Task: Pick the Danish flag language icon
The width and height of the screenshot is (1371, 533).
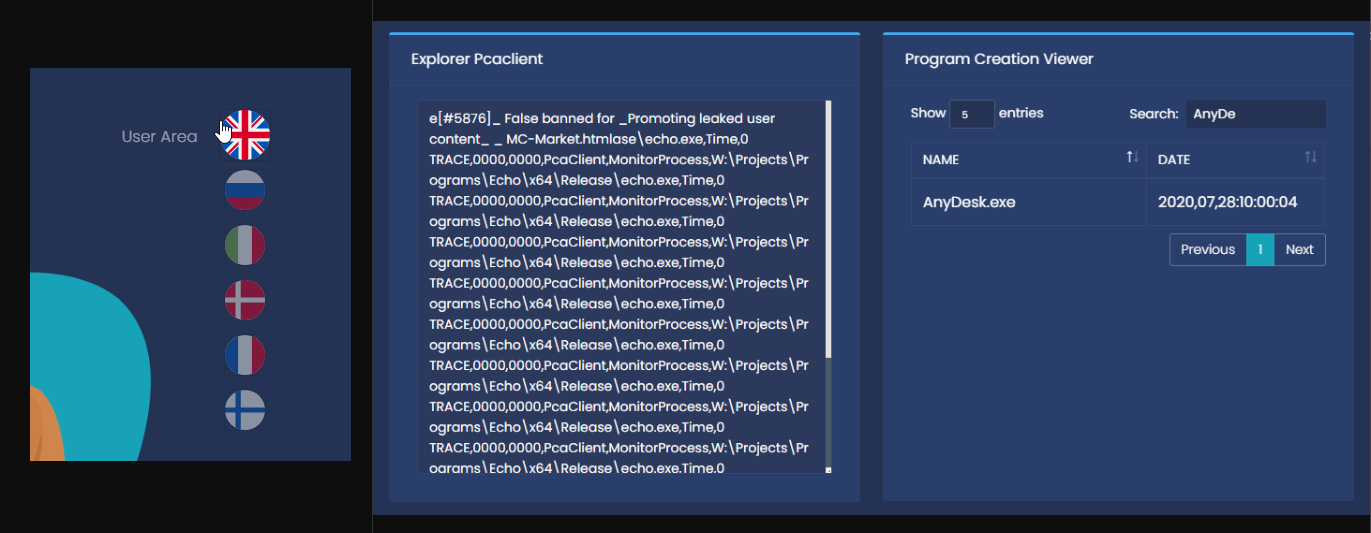Action: (x=245, y=300)
